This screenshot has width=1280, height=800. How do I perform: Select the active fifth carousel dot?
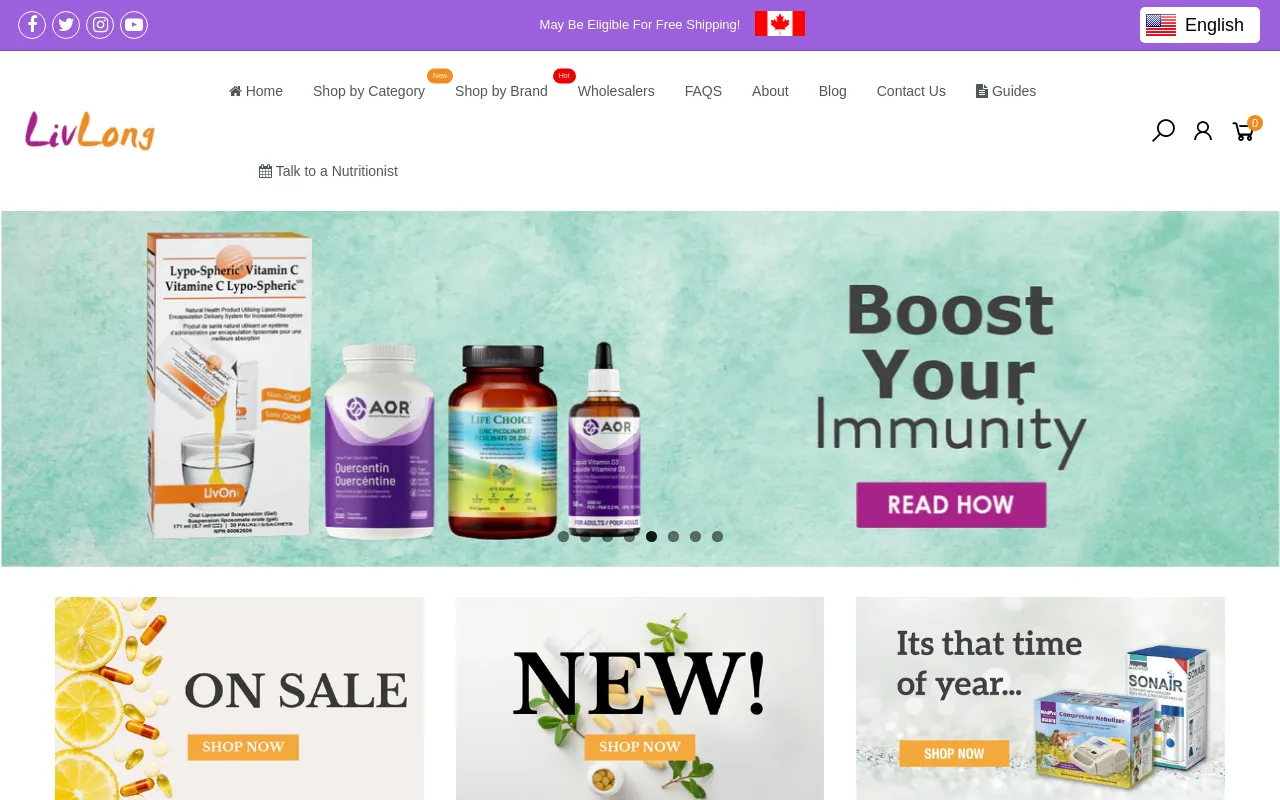[651, 537]
